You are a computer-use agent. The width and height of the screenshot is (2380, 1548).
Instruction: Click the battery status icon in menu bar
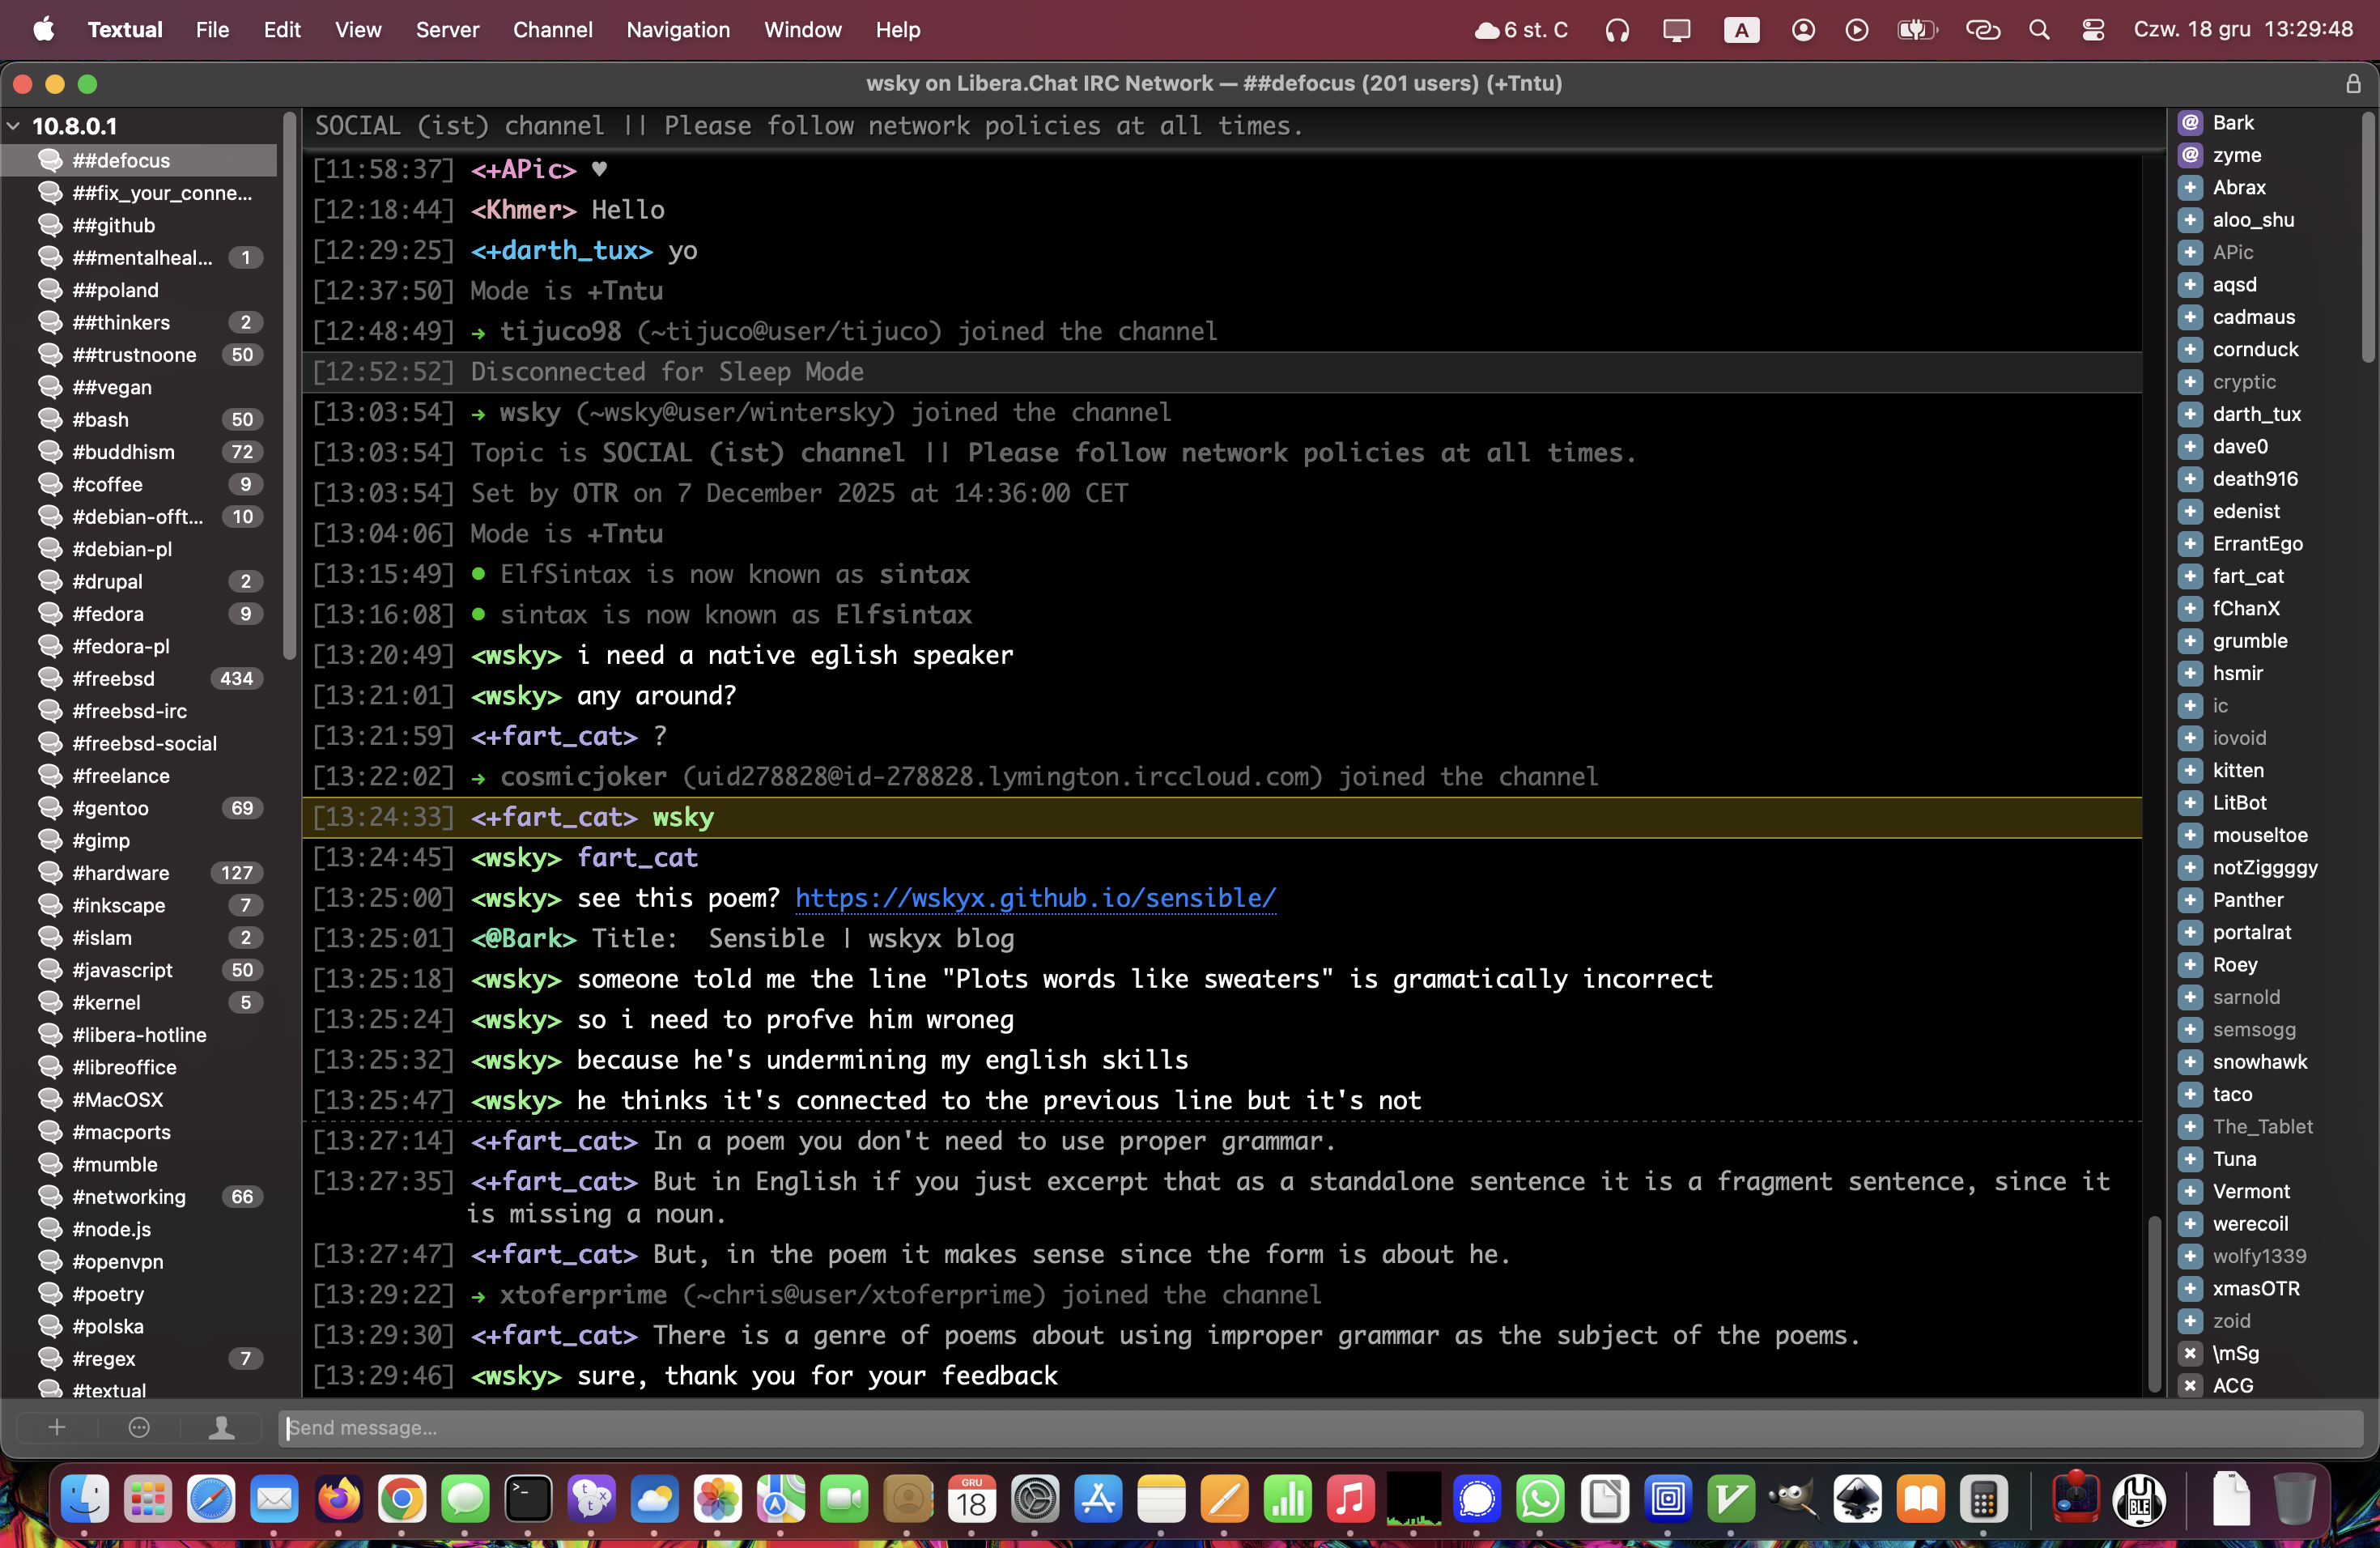click(1916, 30)
